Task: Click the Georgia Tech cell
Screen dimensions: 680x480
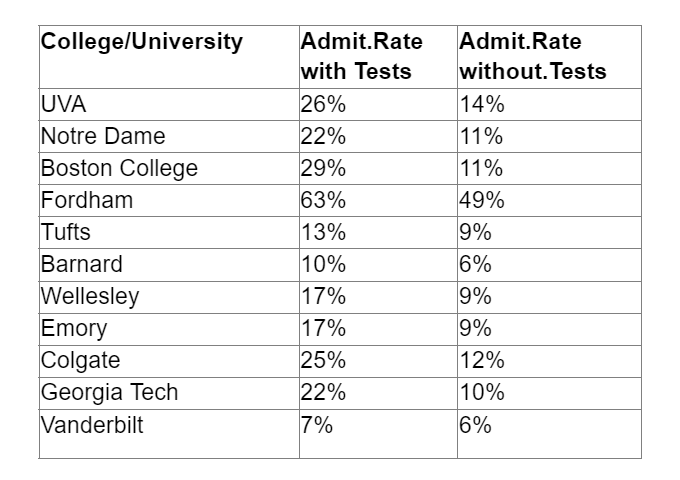Action: pyautogui.click(x=109, y=392)
